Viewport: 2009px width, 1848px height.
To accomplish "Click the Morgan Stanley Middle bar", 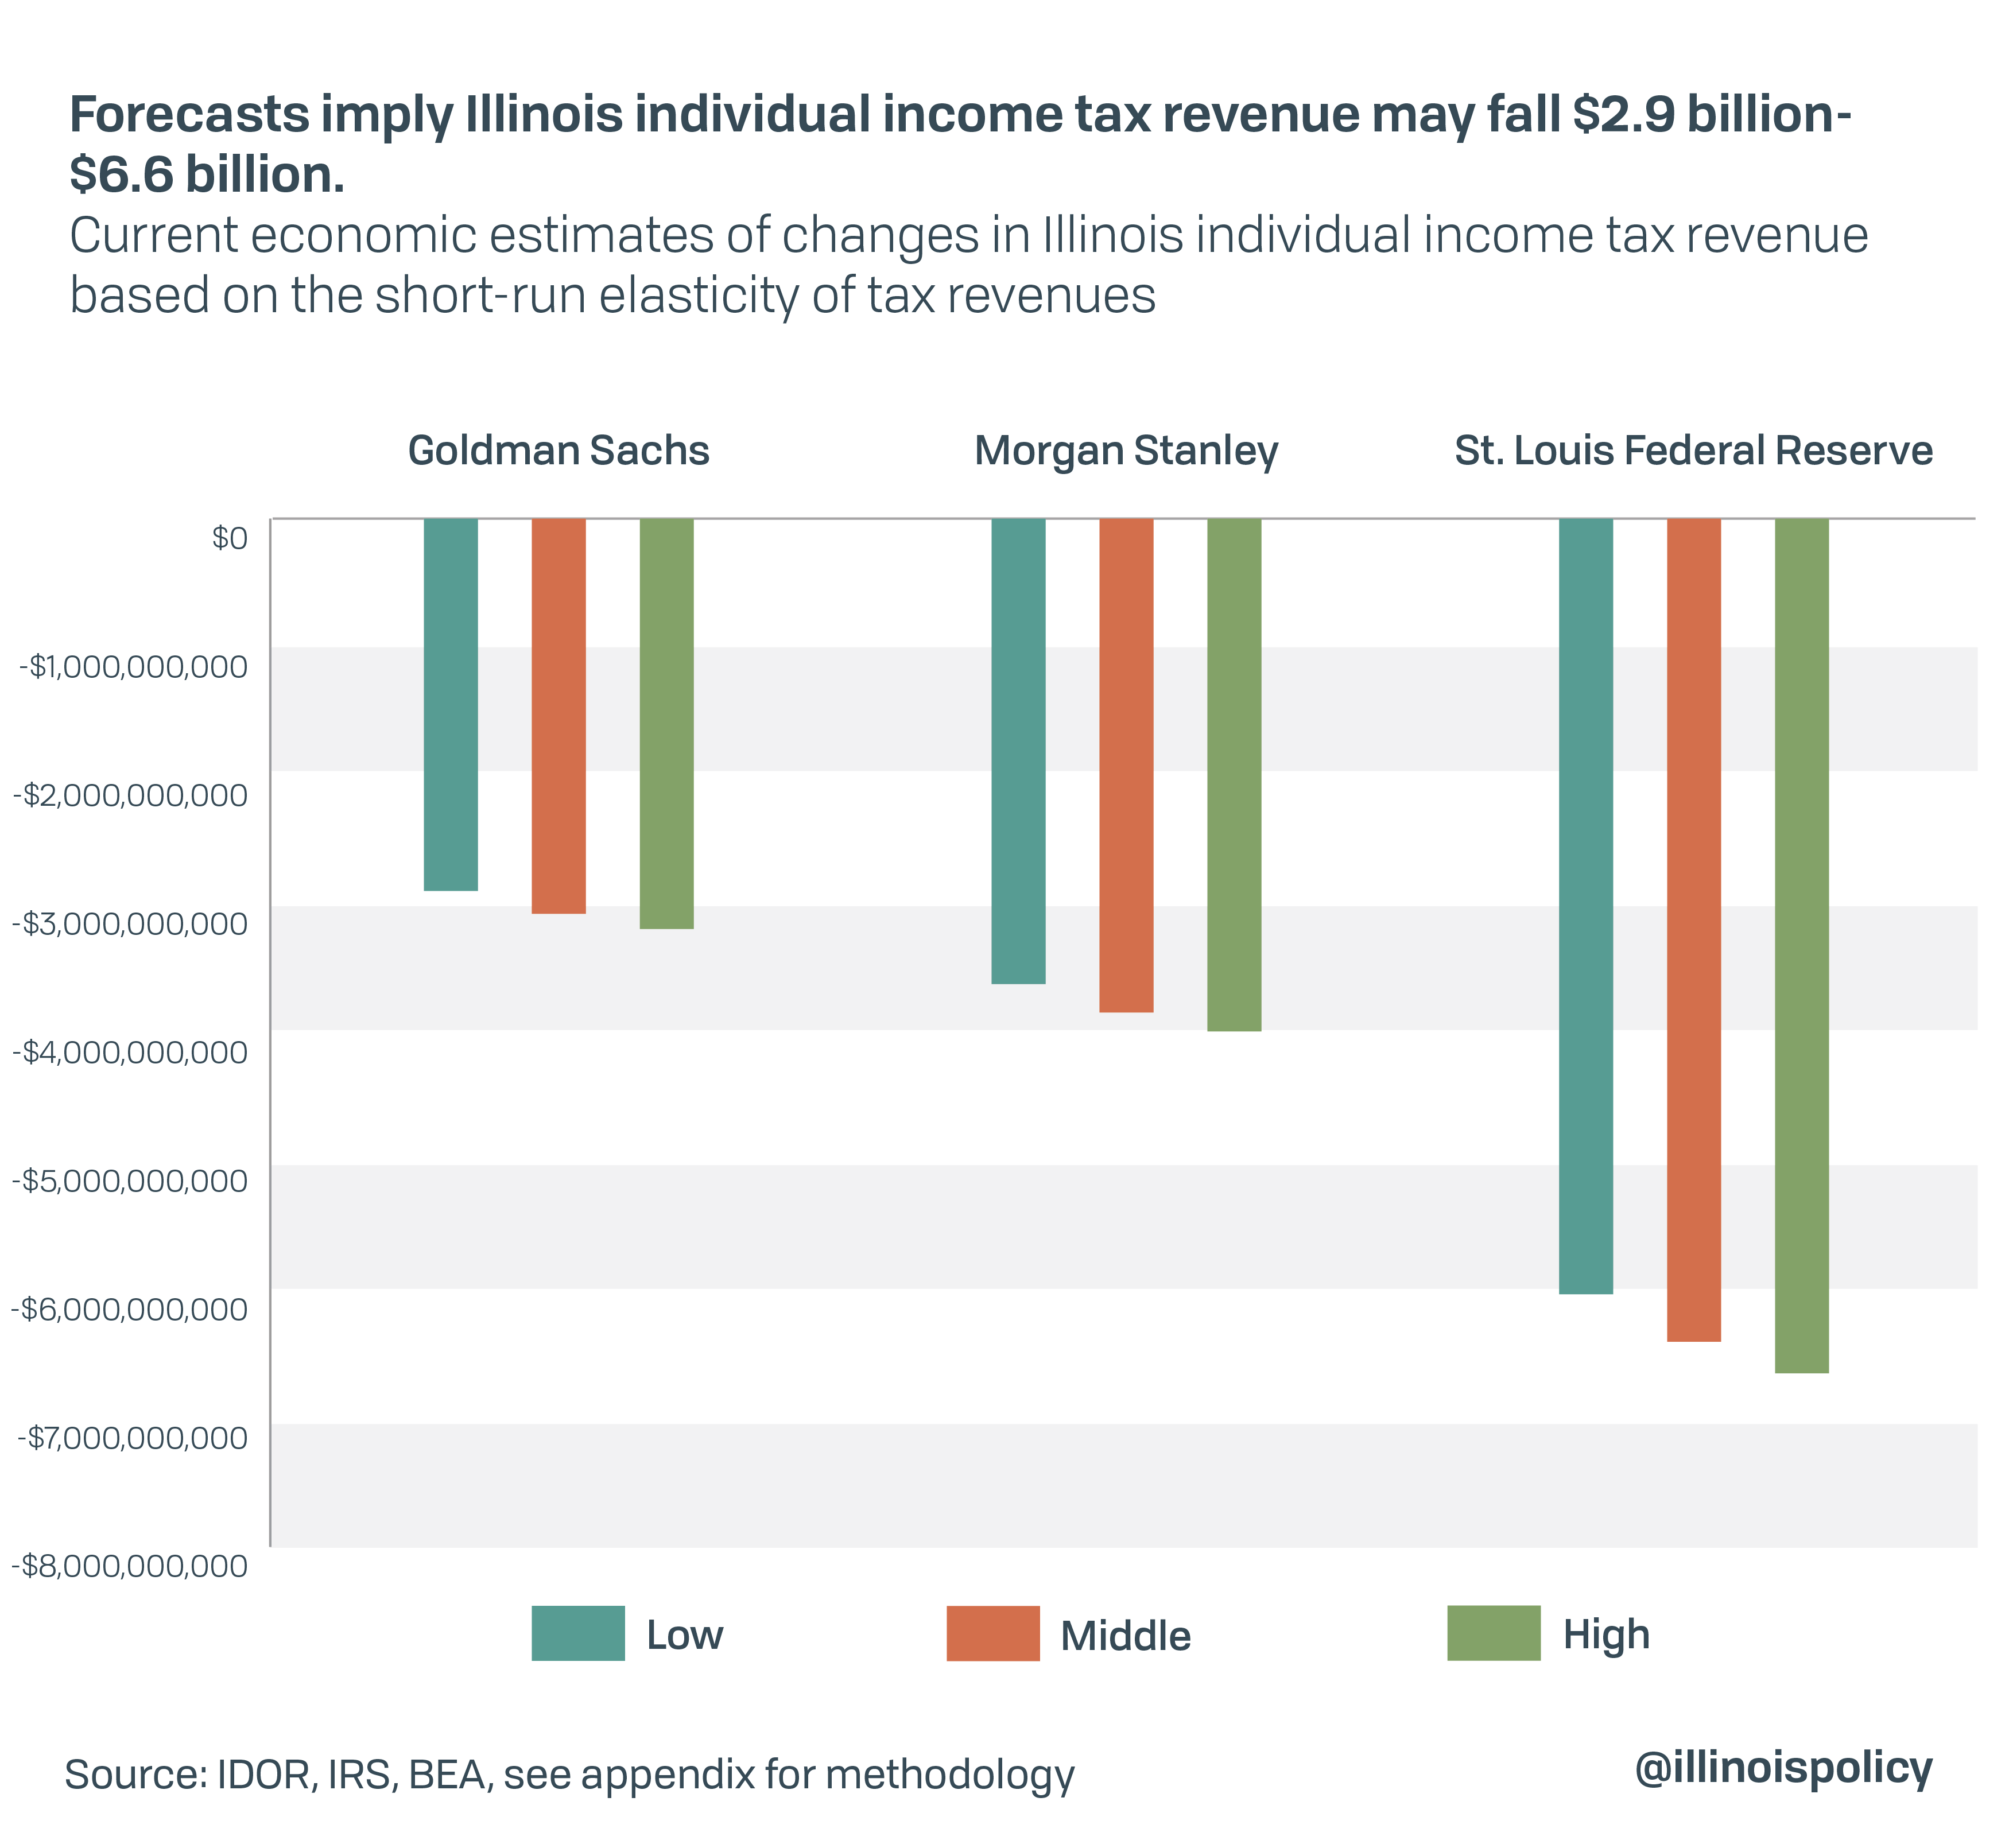I will click(x=1127, y=765).
